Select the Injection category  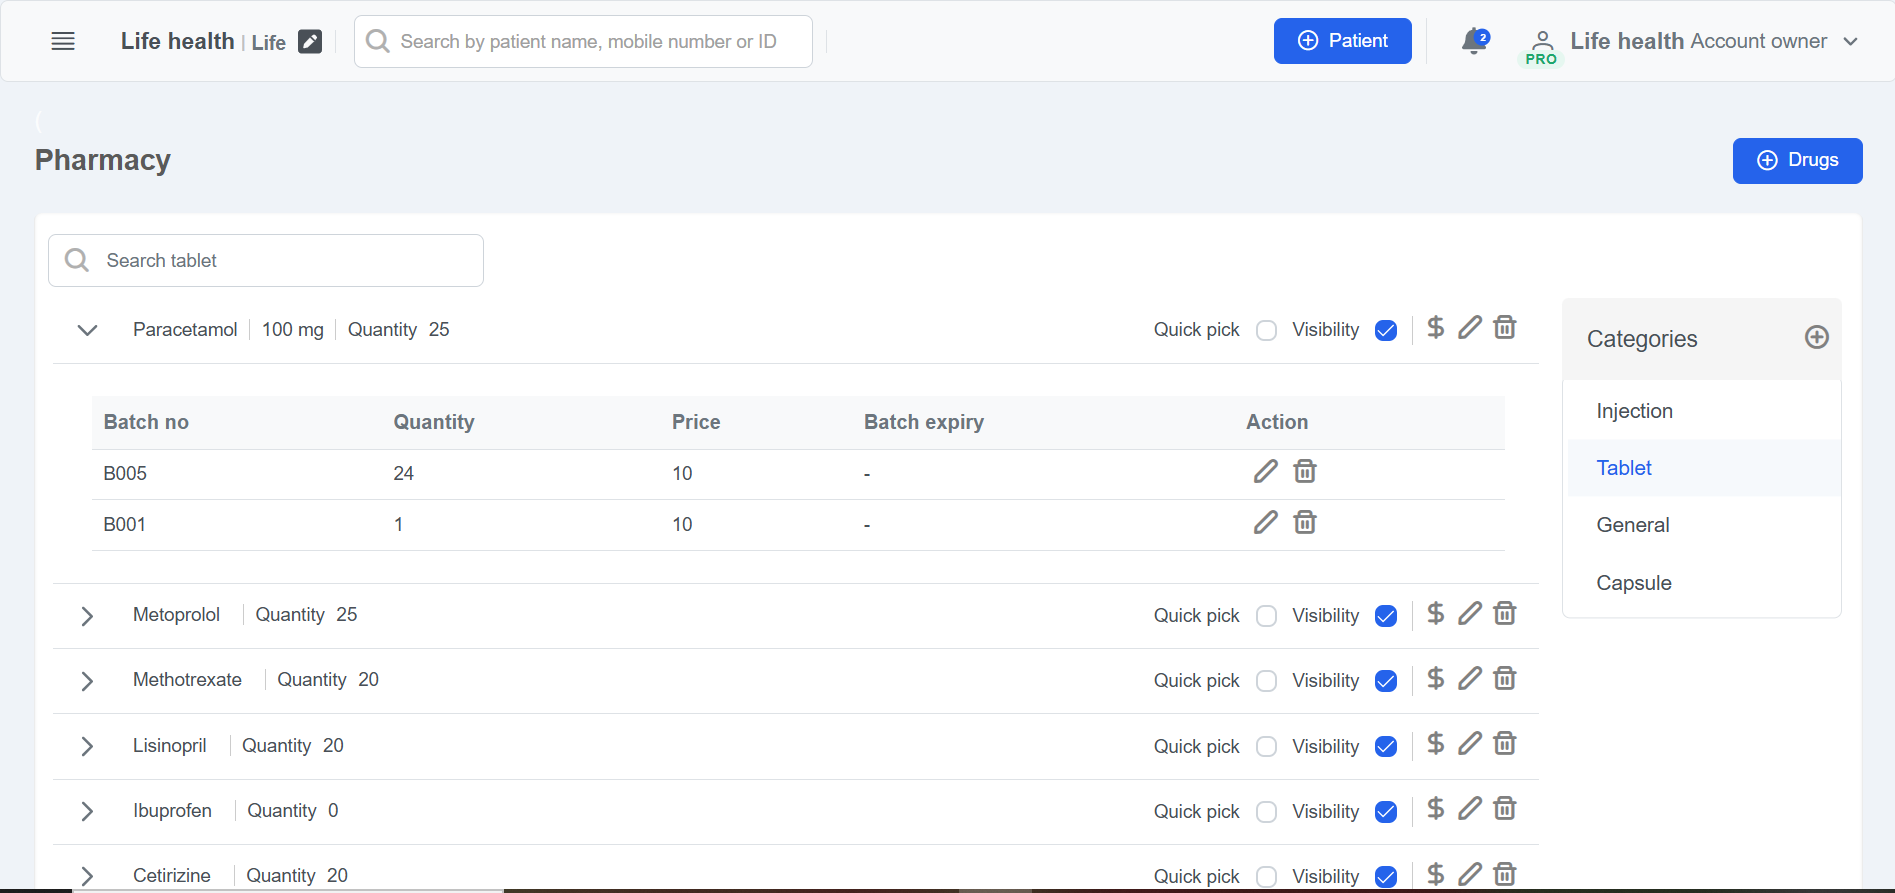click(x=1634, y=411)
